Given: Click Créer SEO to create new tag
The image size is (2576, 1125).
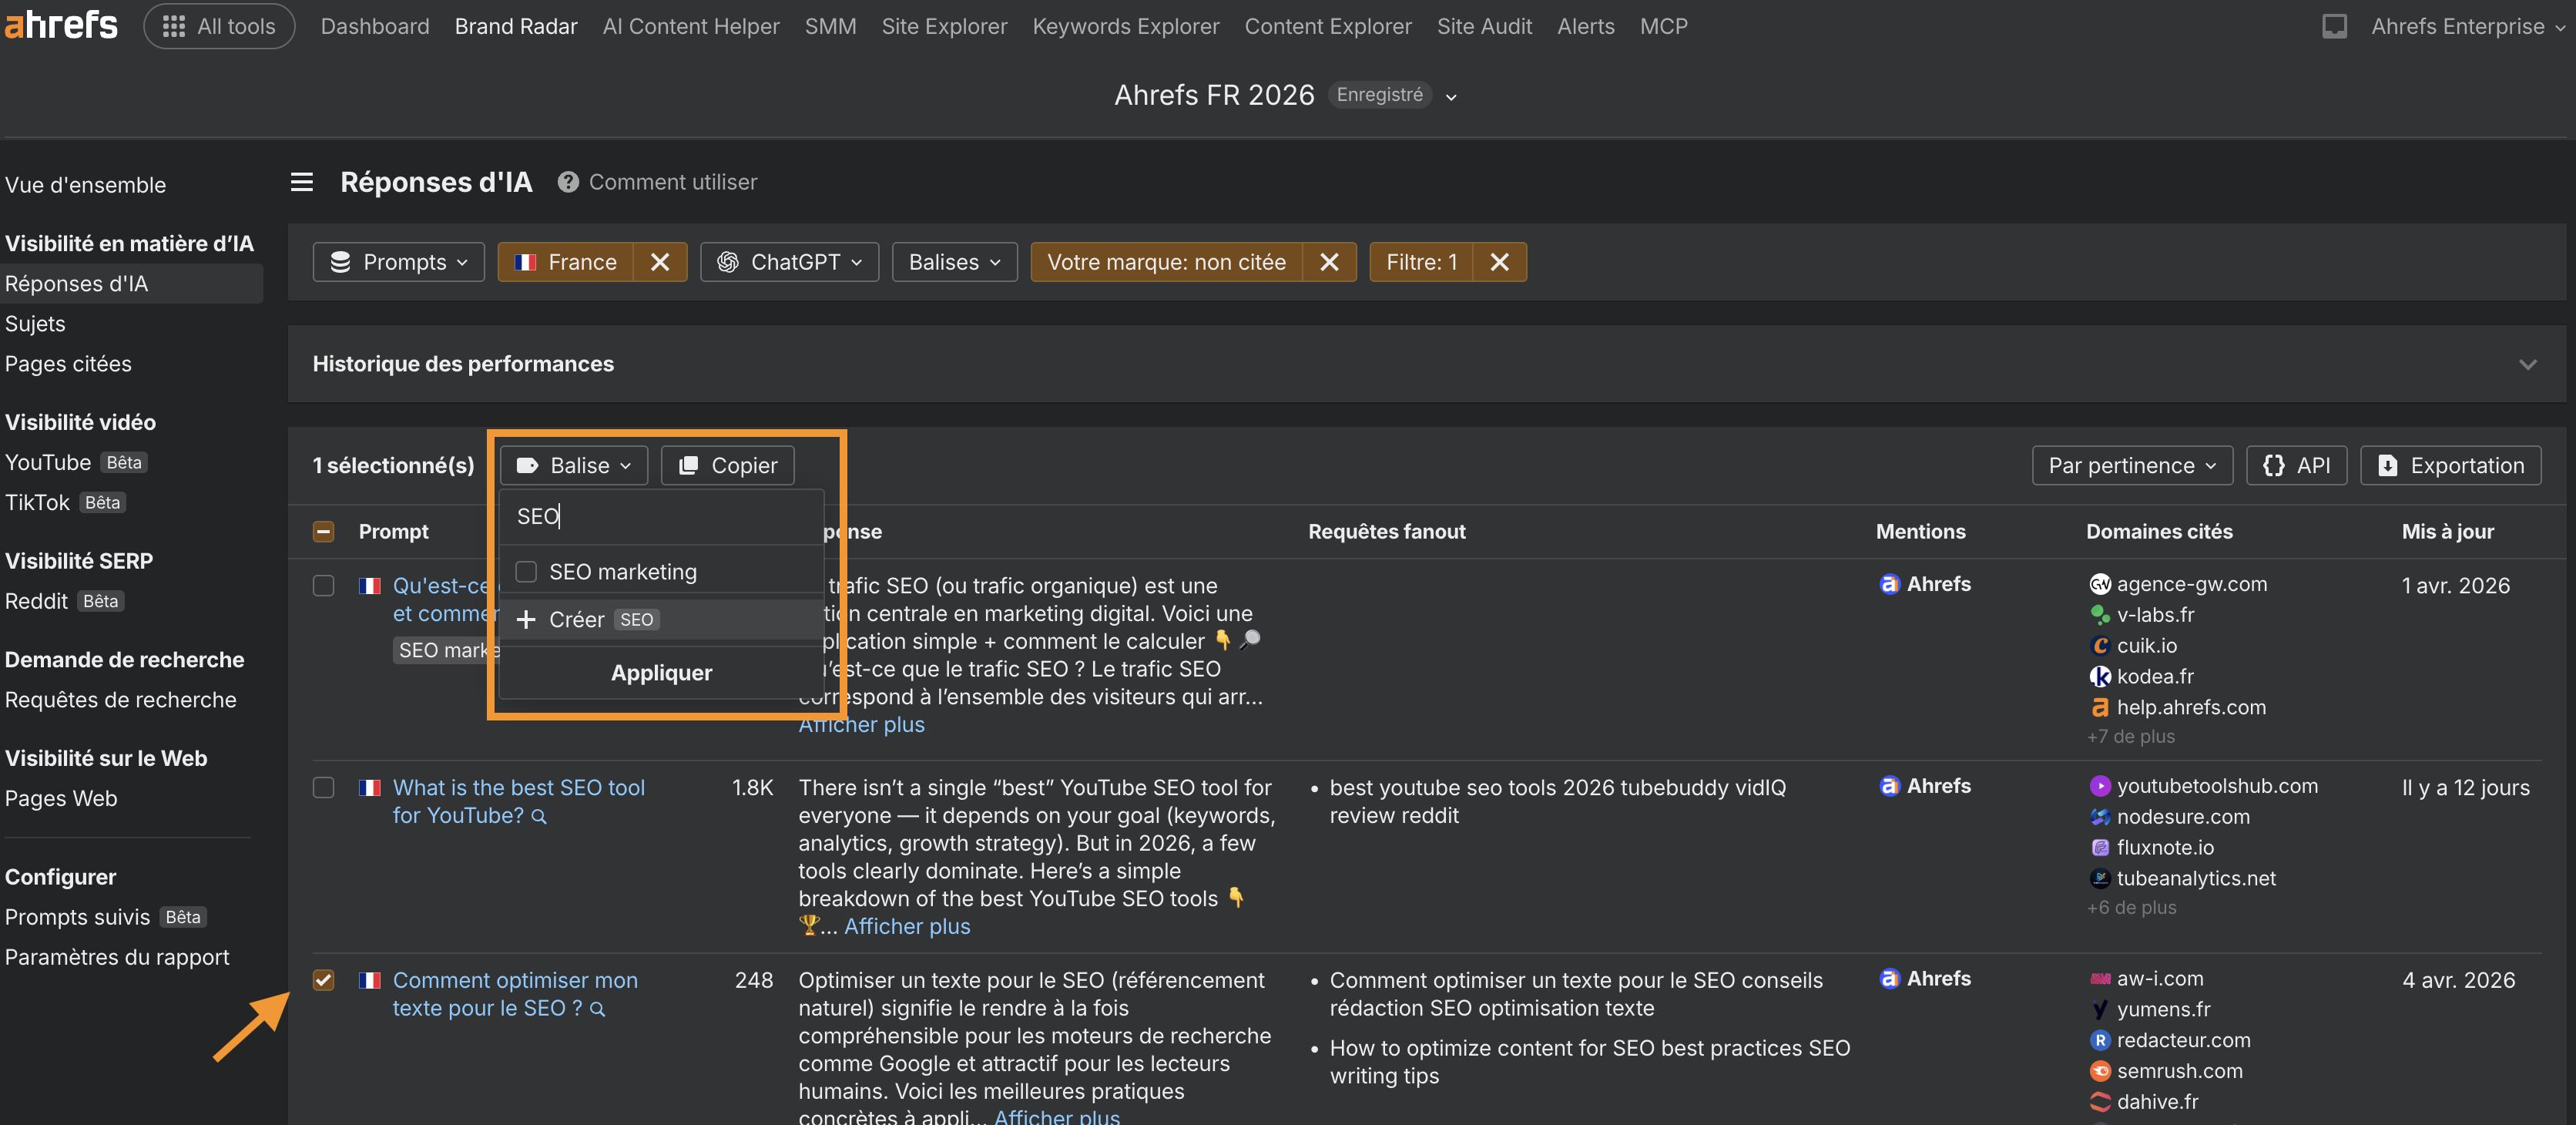Looking at the screenshot, I should coord(660,619).
